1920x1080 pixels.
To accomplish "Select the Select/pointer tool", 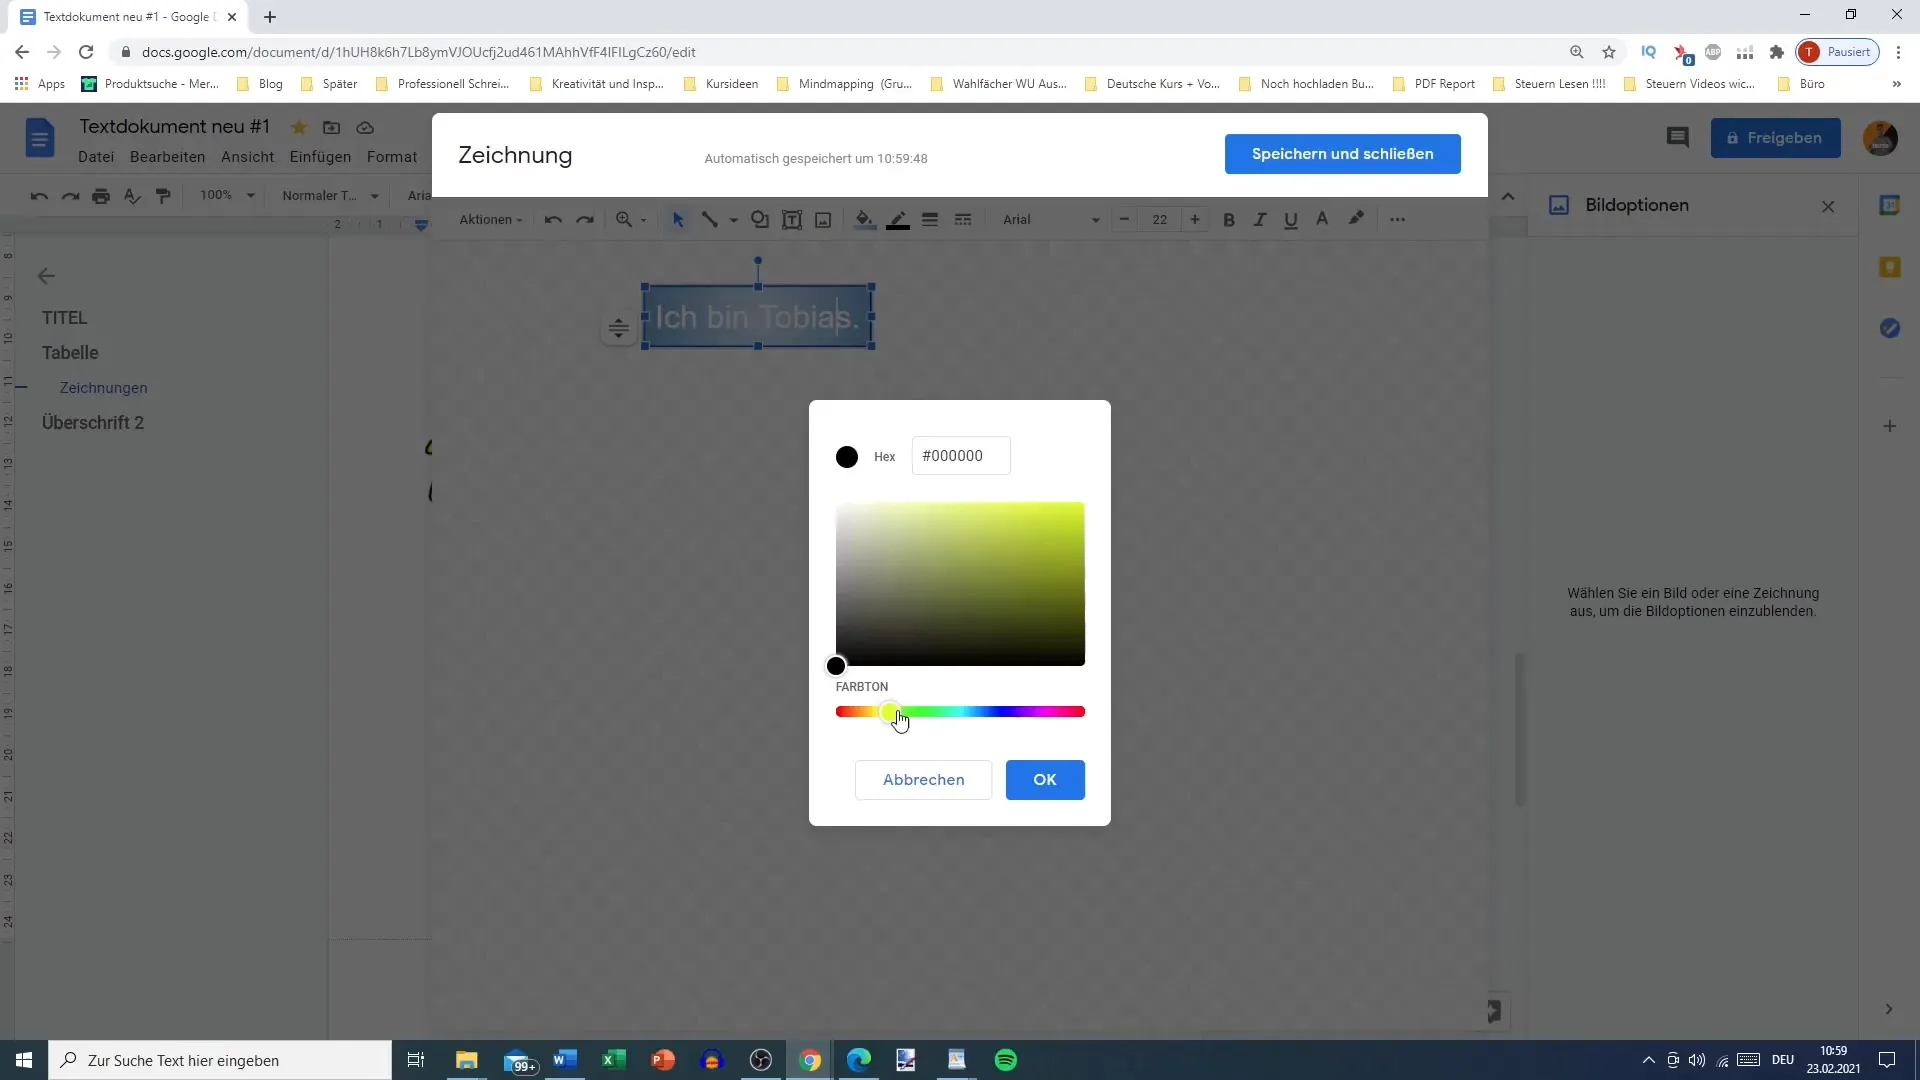I will coord(680,220).
